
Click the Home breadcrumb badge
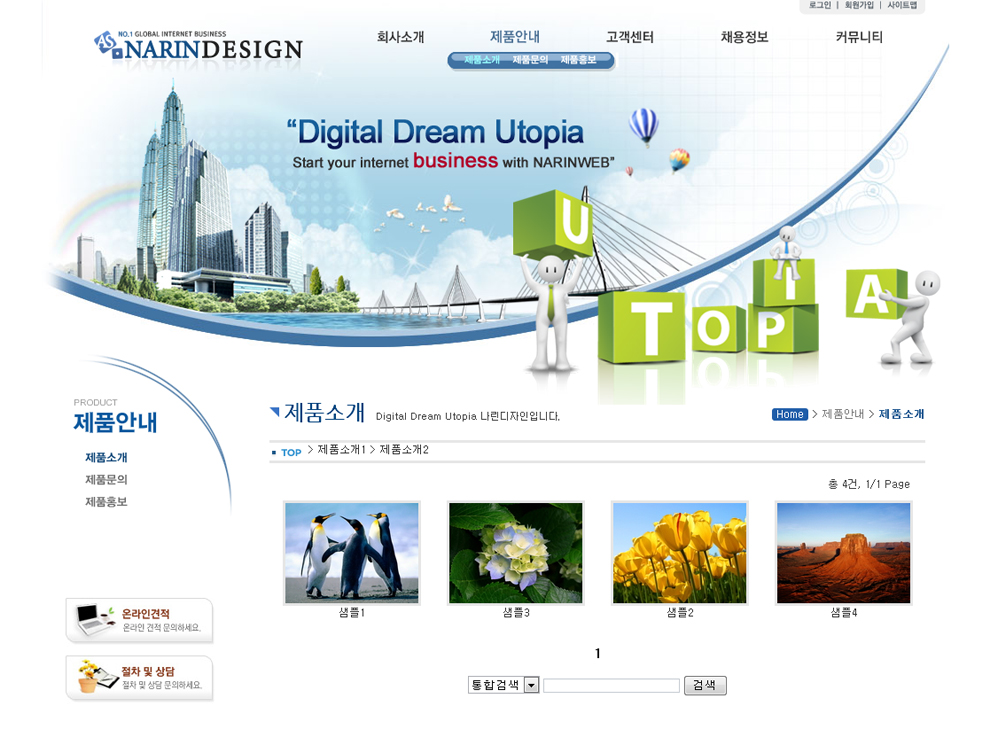[789, 414]
